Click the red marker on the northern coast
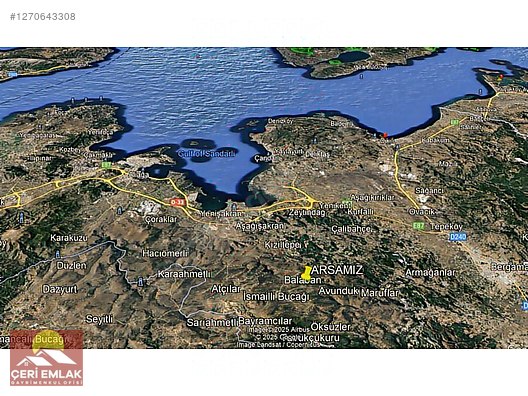The width and height of the screenshot is (528, 396). [385, 135]
